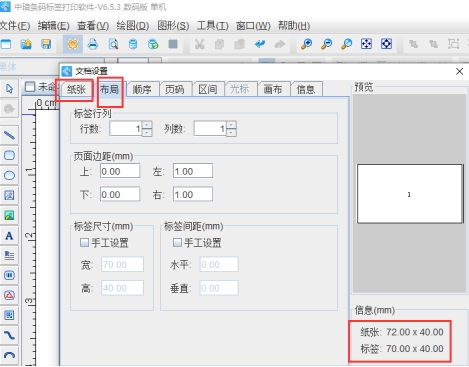Image resolution: width=469 pixels, height=367 pixels.
Task: Select the line drawing tool
Action: [x=9, y=135]
